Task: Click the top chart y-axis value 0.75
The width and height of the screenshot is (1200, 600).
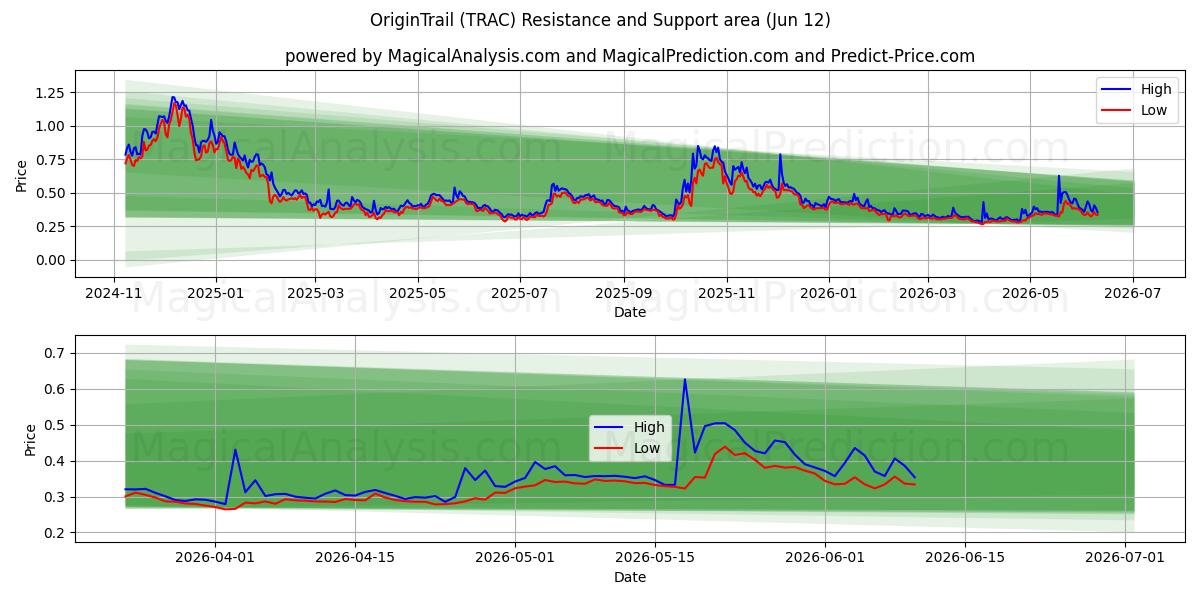Action: point(49,160)
